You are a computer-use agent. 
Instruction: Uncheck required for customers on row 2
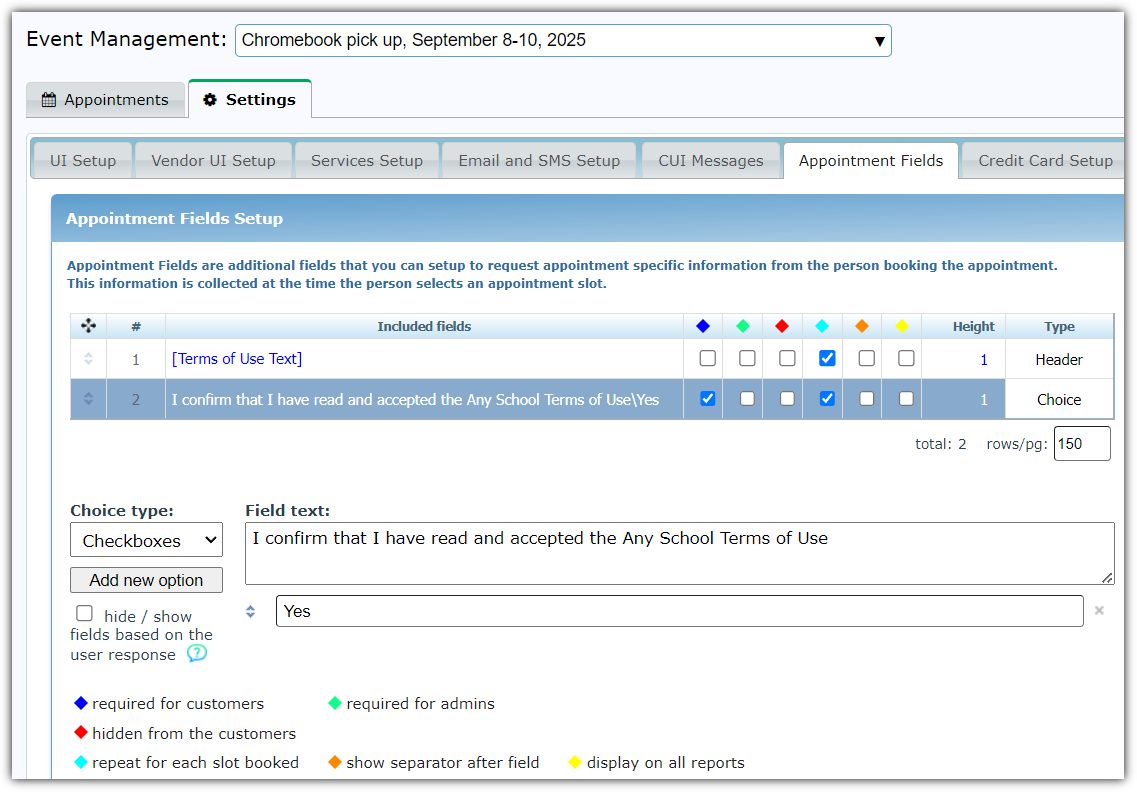(x=708, y=398)
